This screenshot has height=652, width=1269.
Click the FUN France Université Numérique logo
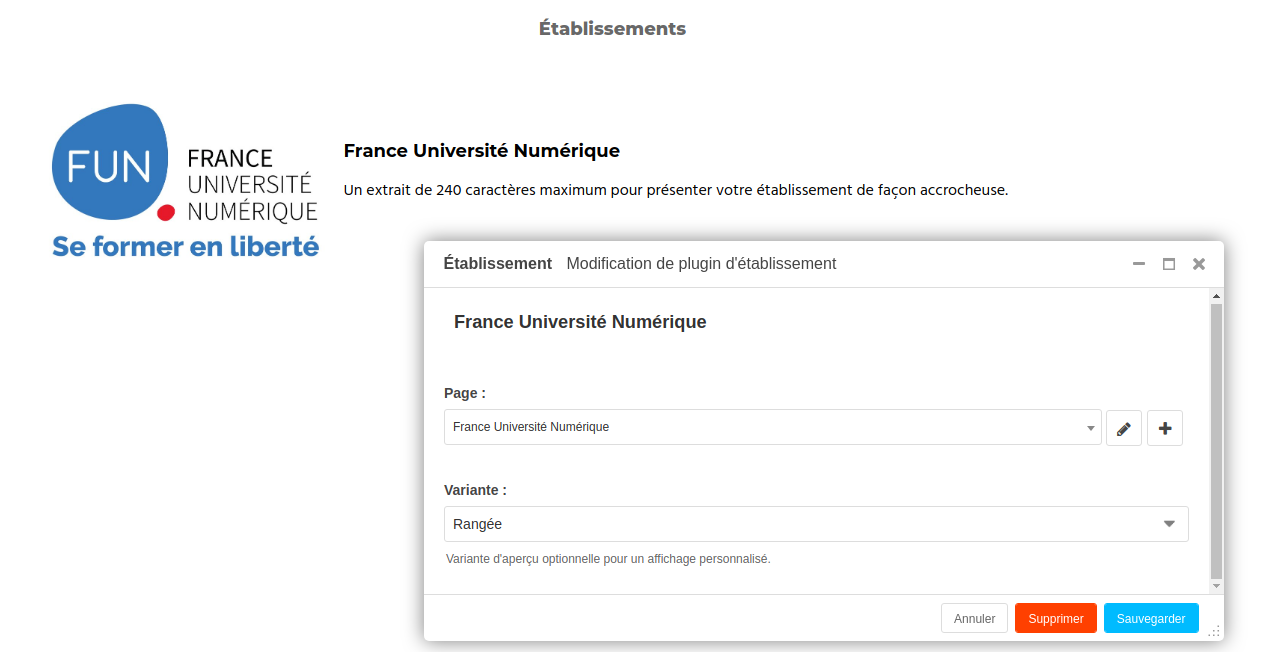pos(185,181)
